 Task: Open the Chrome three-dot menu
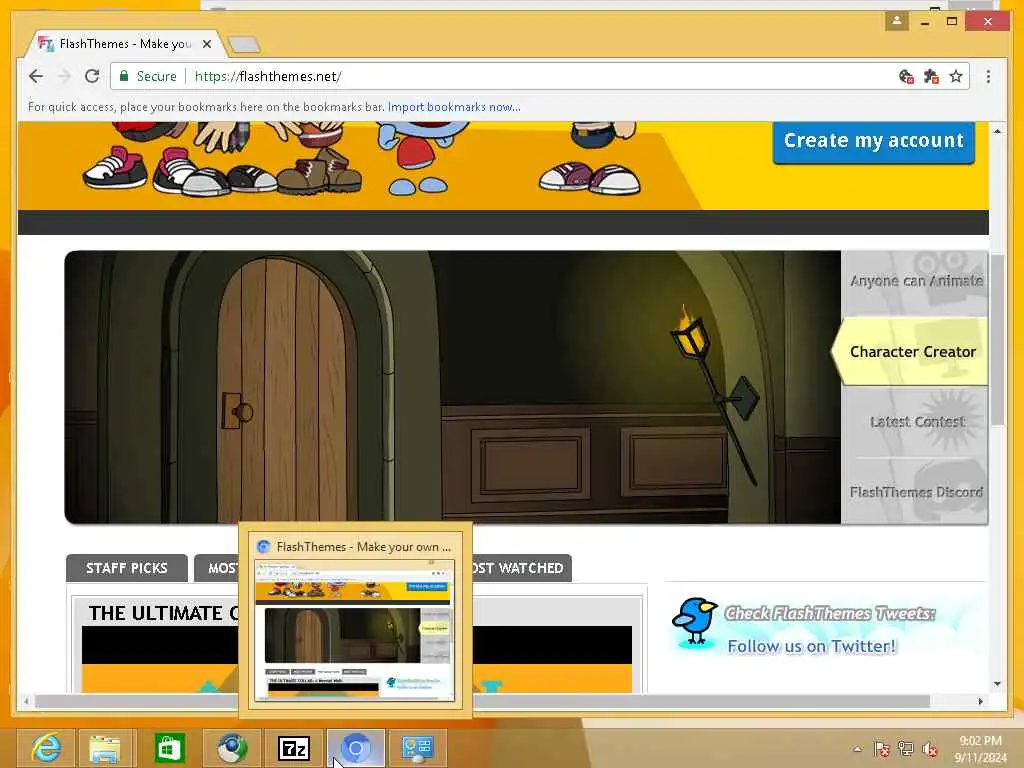[988, 76]
